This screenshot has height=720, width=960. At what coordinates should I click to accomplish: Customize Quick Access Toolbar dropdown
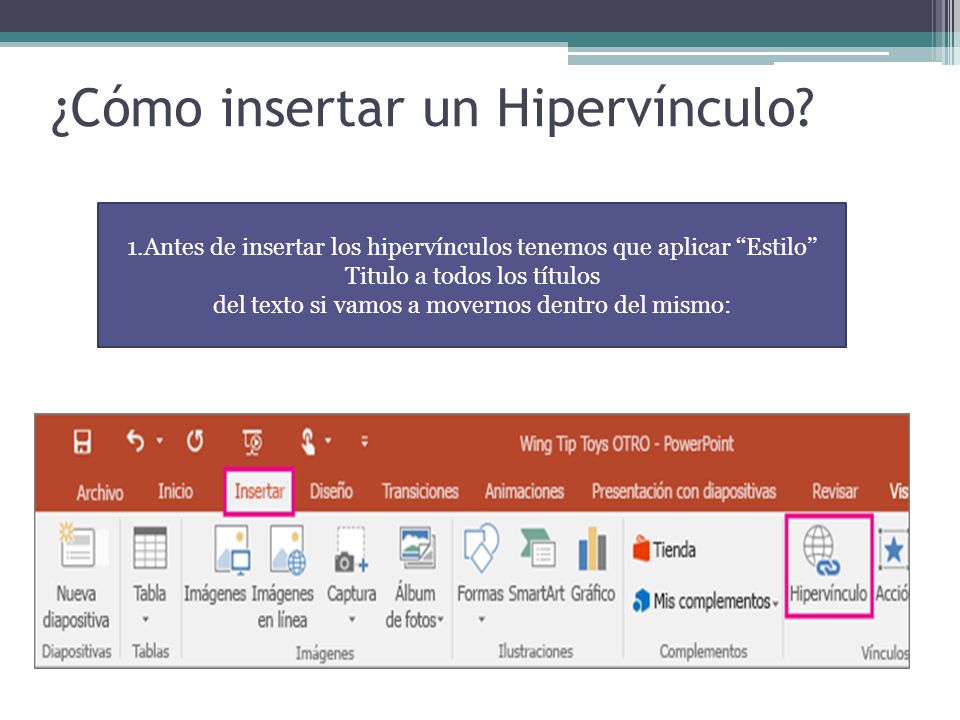(x=364, y=441)
